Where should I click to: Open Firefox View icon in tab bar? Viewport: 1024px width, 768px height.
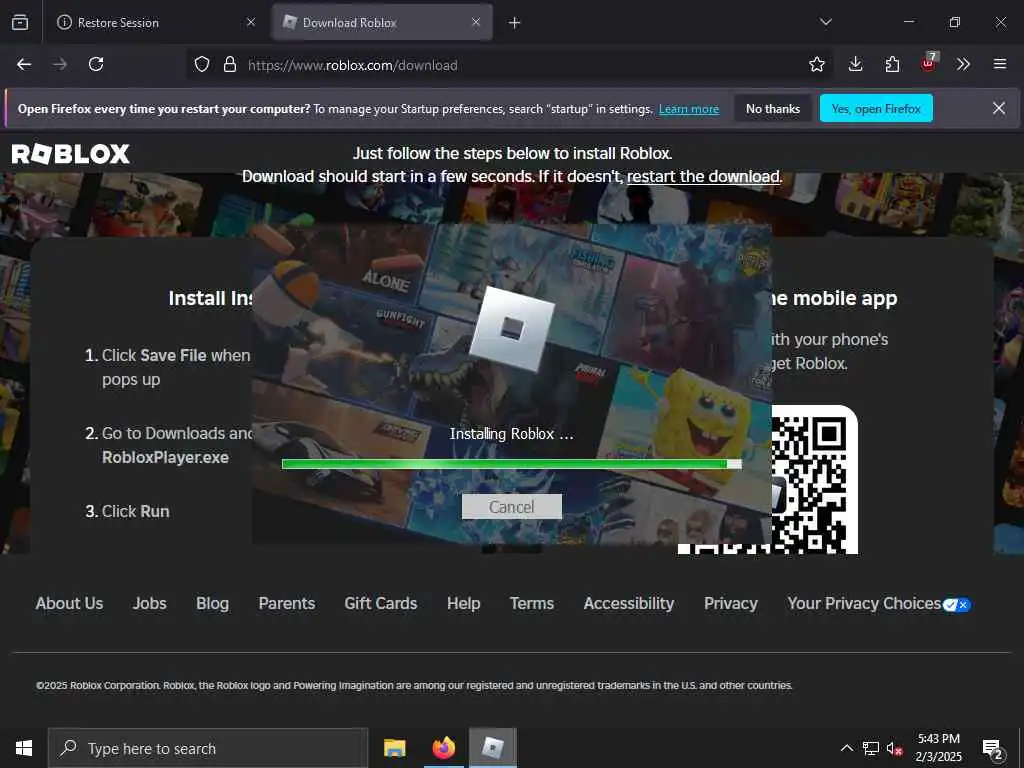(20, 22)
